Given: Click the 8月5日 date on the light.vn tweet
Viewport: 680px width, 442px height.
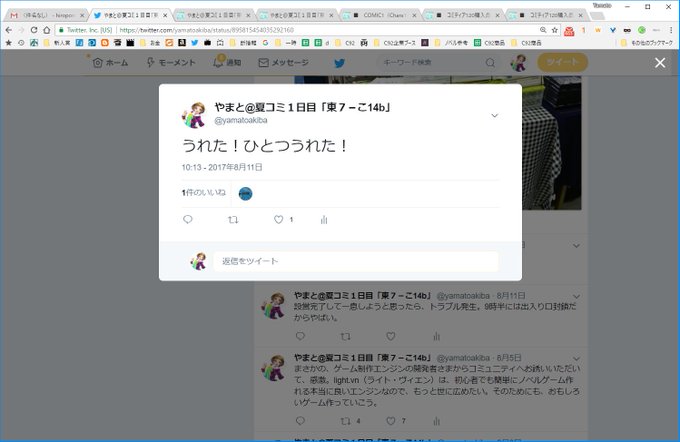Looking at the screenshot, I should click(x=509, y=358).
